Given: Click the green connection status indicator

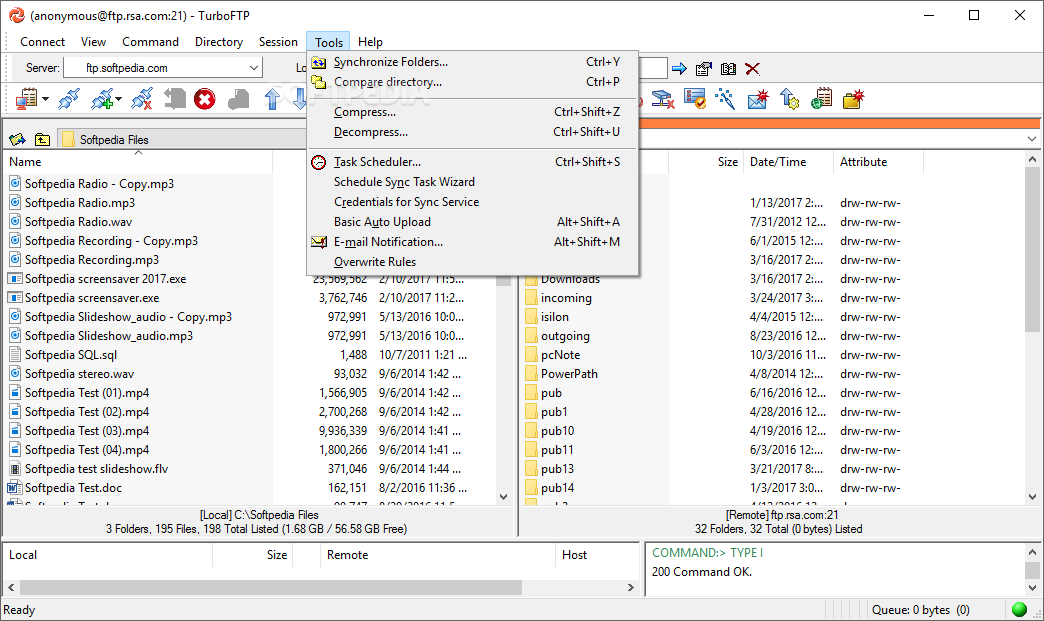Looking at the screenshot, I should pyautogui.click(x=1019, y=609).
